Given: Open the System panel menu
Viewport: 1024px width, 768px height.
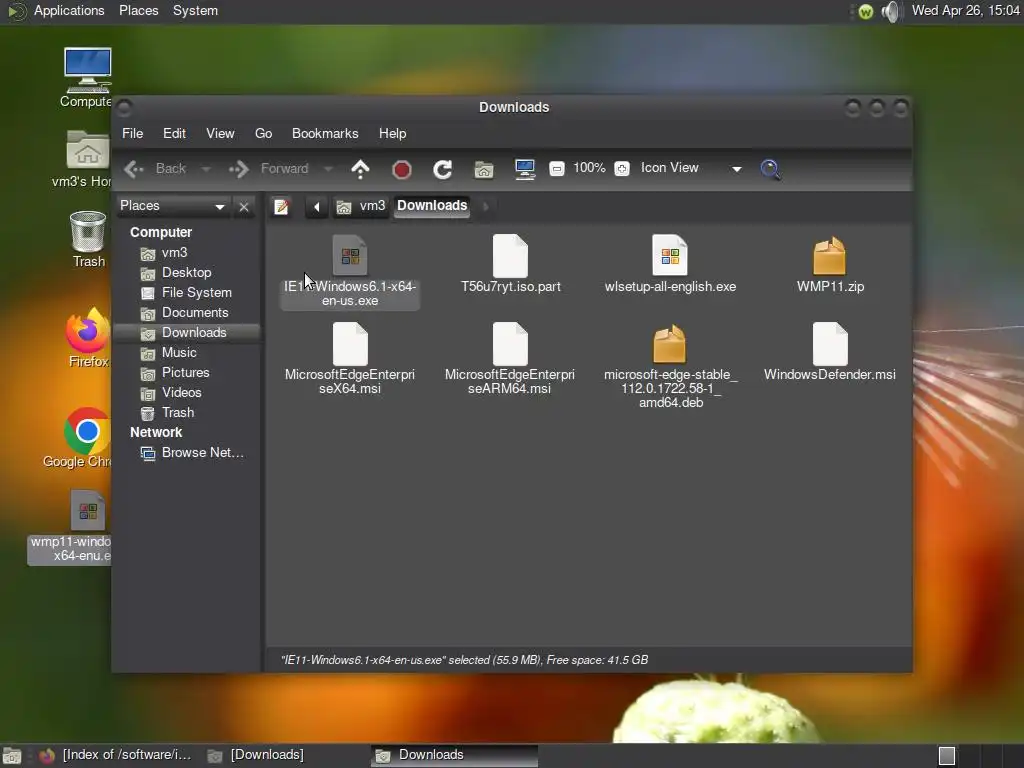Looking at the screenshot, I should (x=195, y=10).
